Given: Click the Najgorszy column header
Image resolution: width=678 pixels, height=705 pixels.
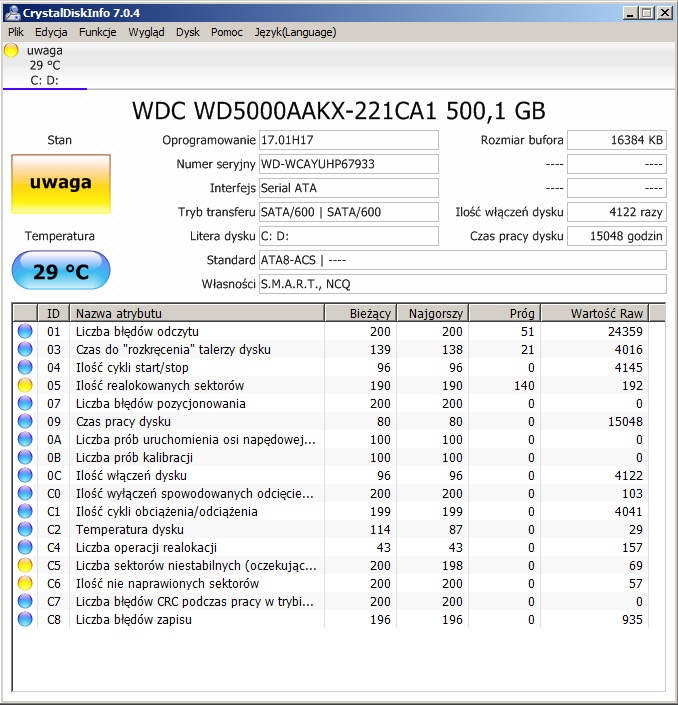Looking at the screenshot, I should (x=433, y=313).
